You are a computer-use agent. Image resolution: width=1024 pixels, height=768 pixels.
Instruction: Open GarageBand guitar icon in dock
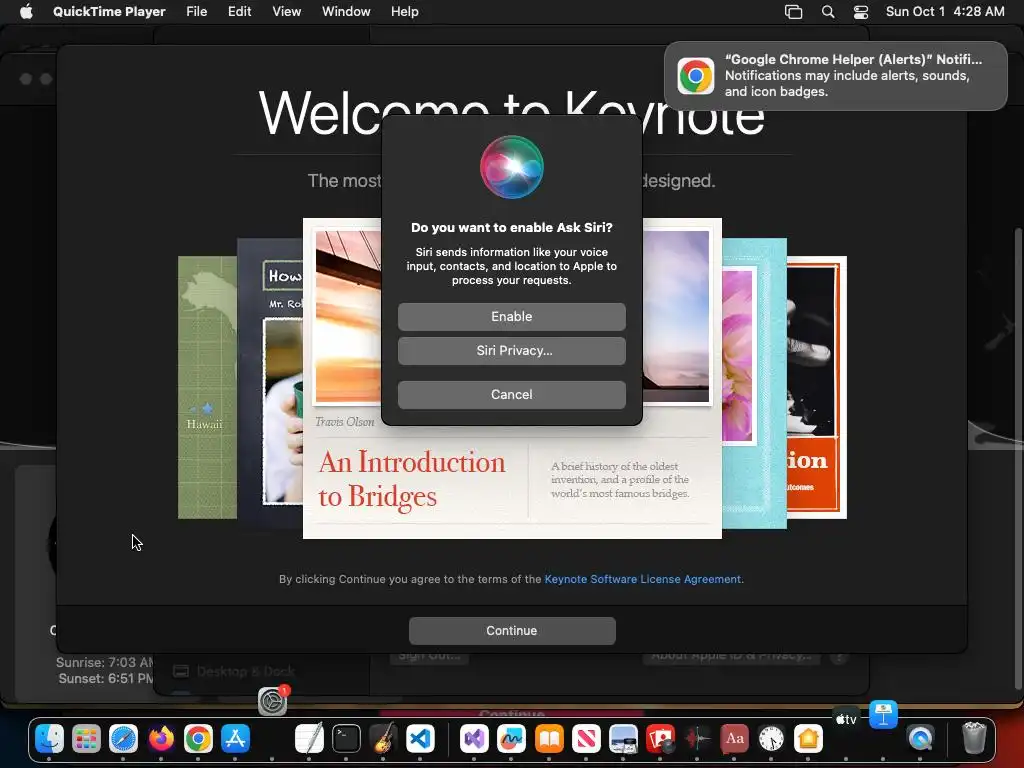coord(383,739)
